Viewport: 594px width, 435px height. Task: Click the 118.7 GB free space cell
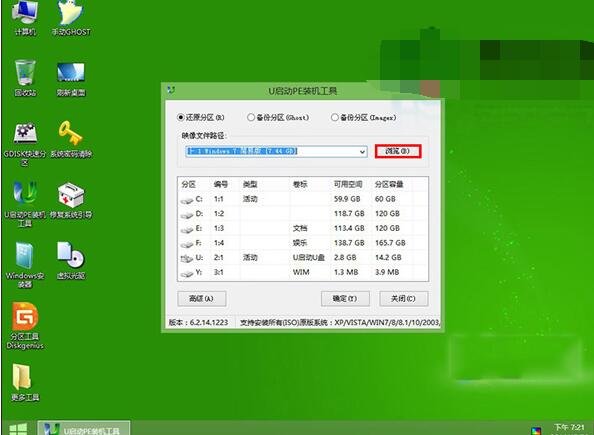[x=349, y=214]
